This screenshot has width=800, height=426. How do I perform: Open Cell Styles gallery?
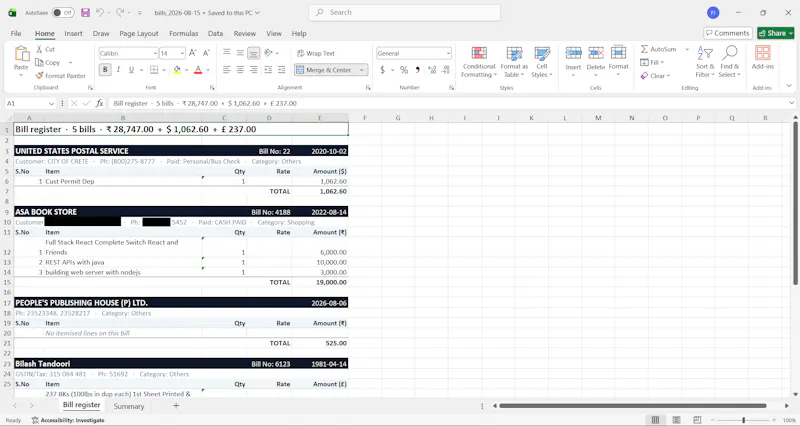pos(542,62)
